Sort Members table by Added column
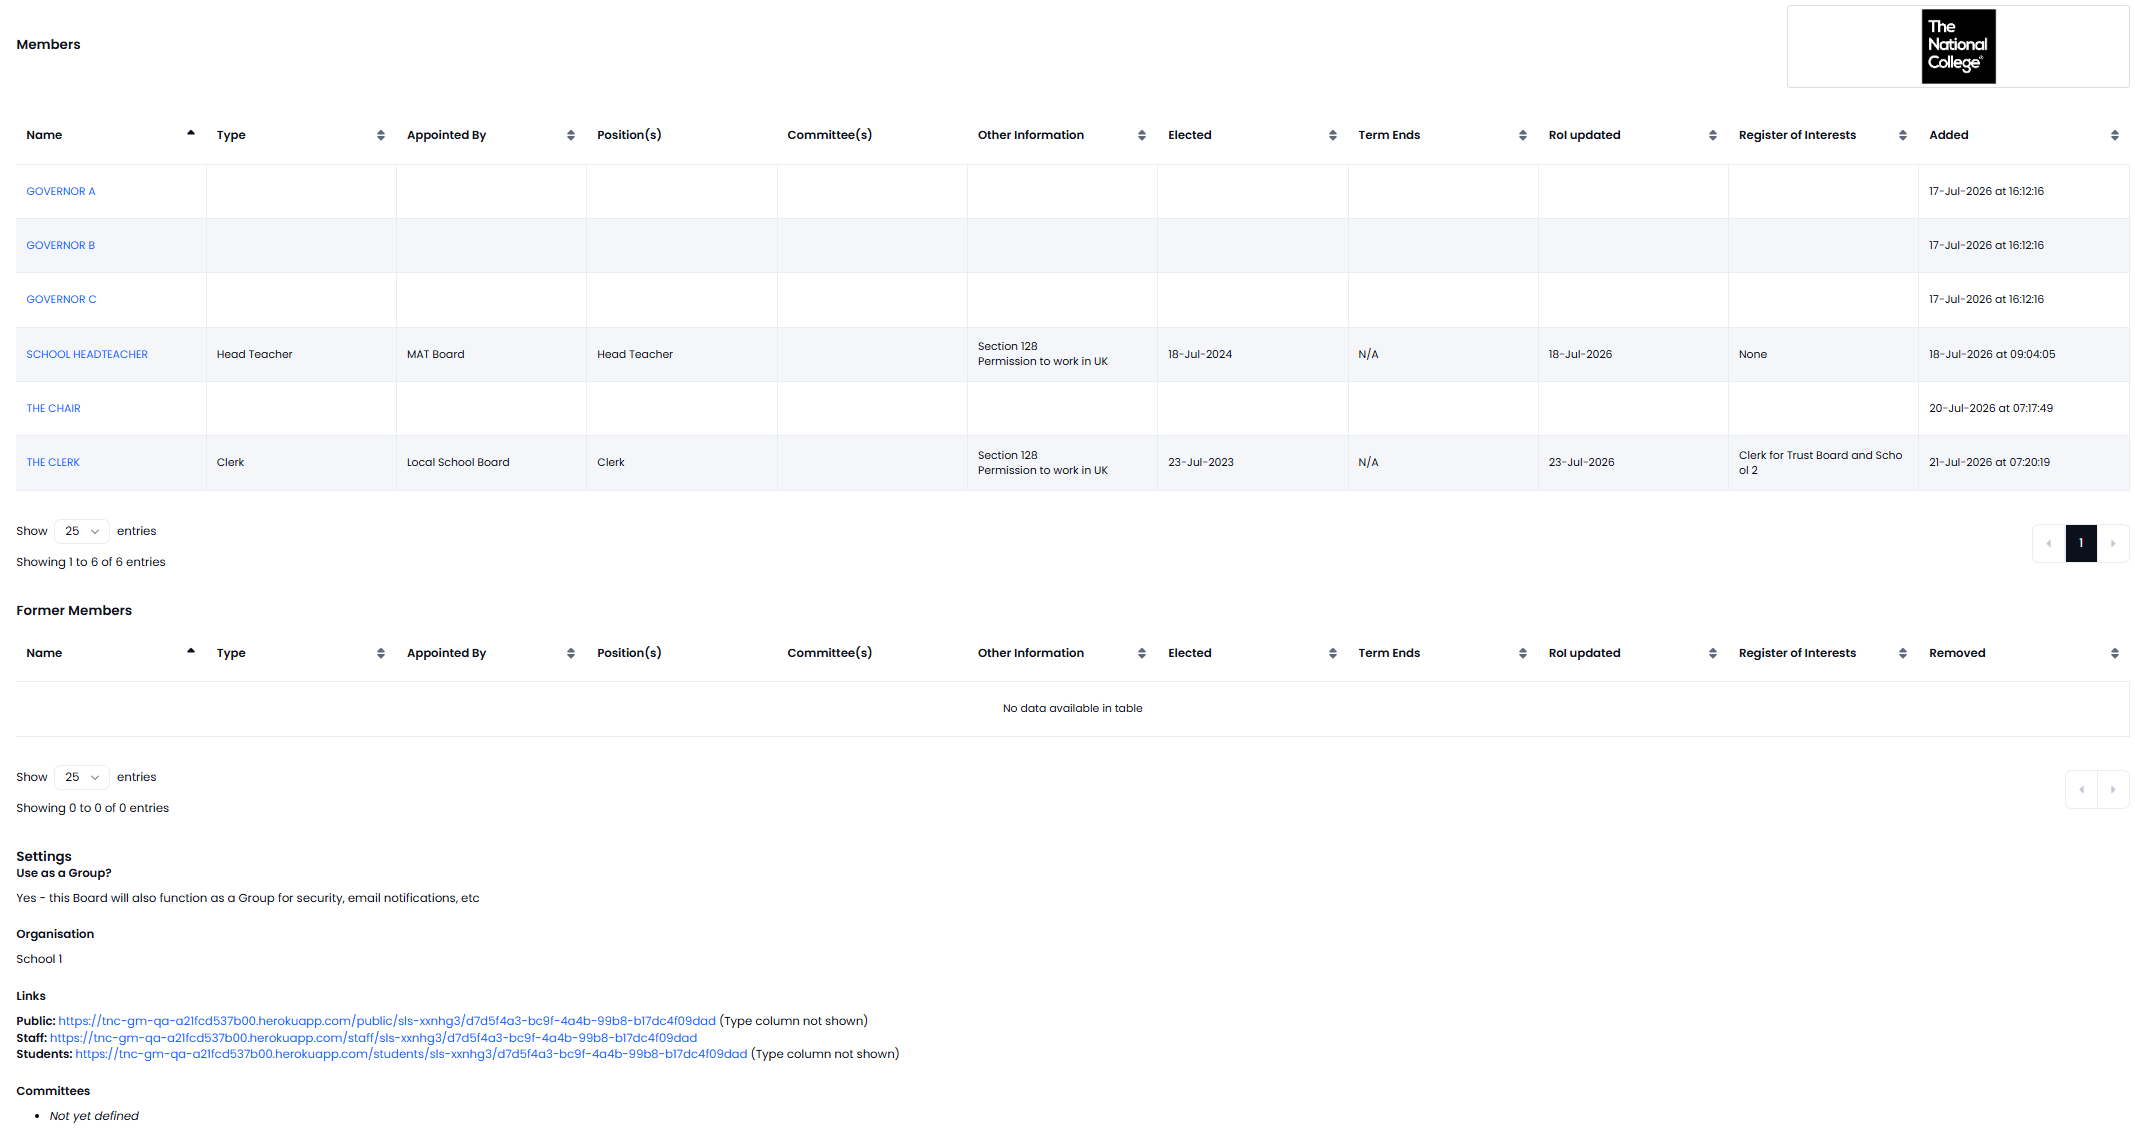 [x=2023, y=135]
